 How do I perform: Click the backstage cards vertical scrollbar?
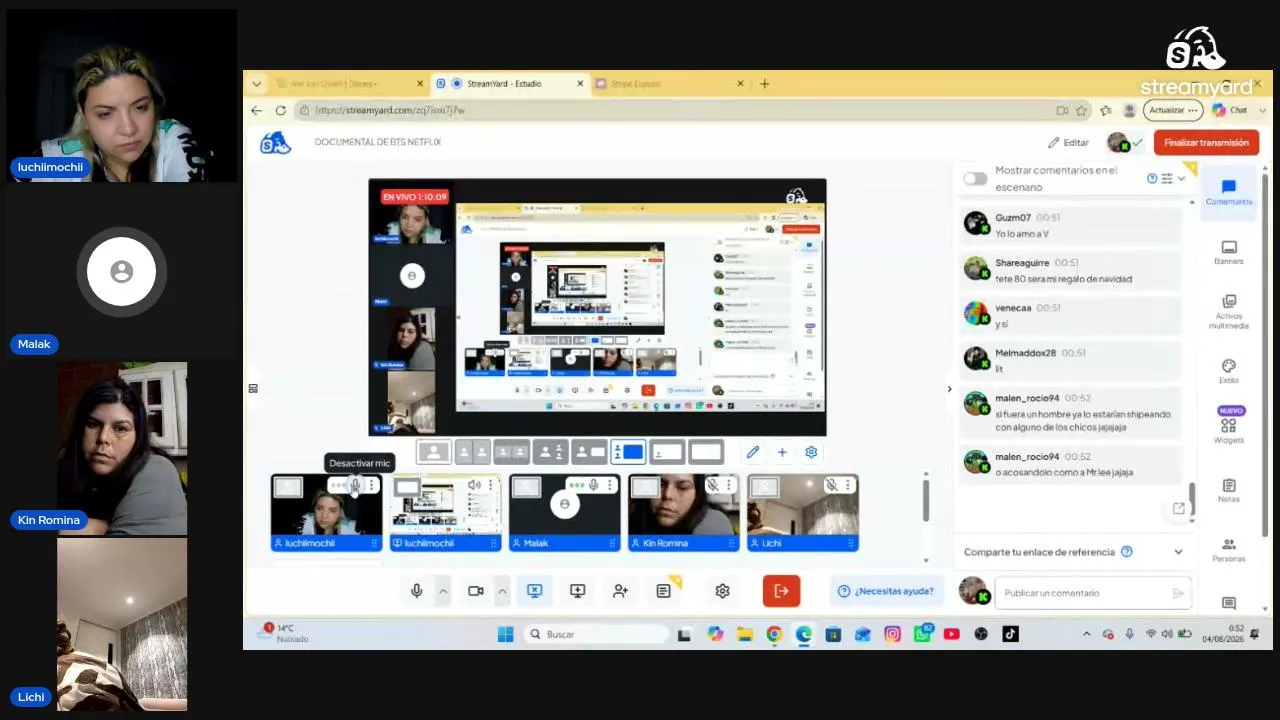pos(926,499)
